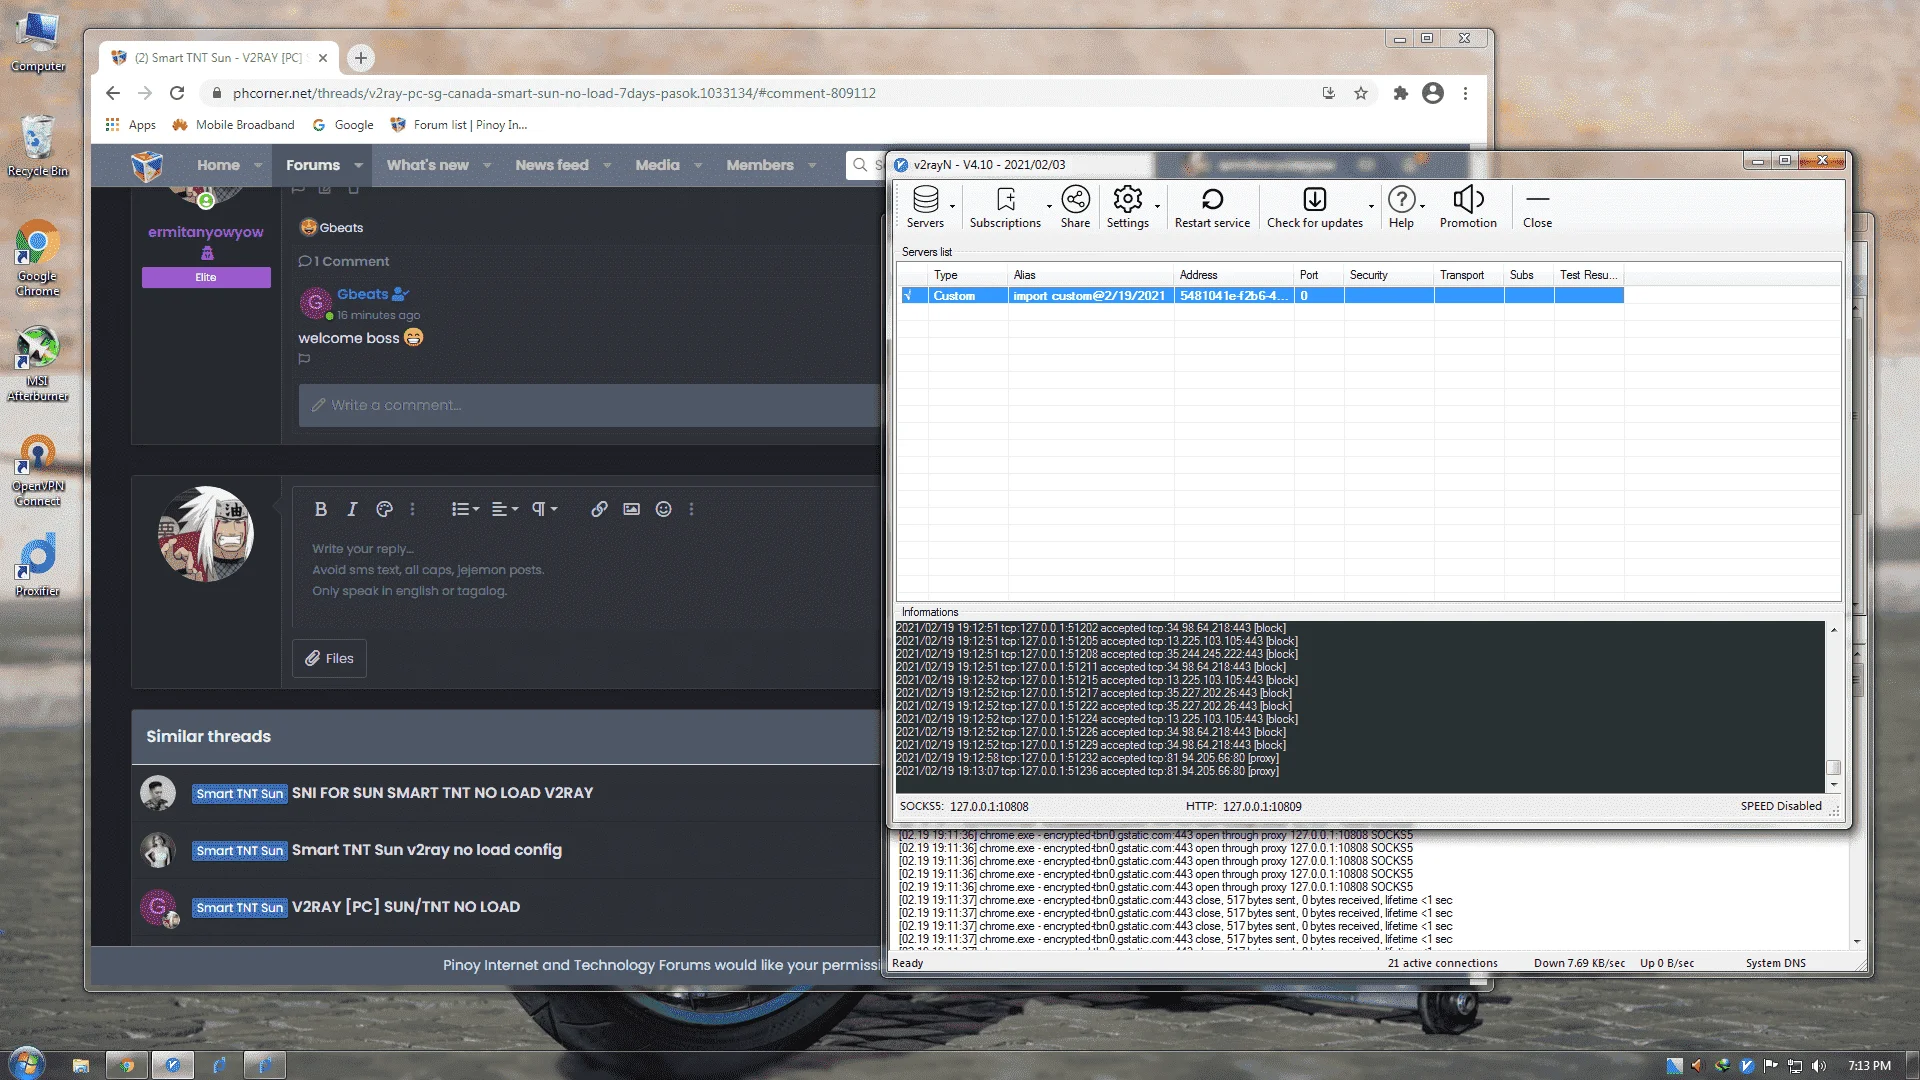
Task: Open the text color palette in editor
Action: click(x=384, y=509)
